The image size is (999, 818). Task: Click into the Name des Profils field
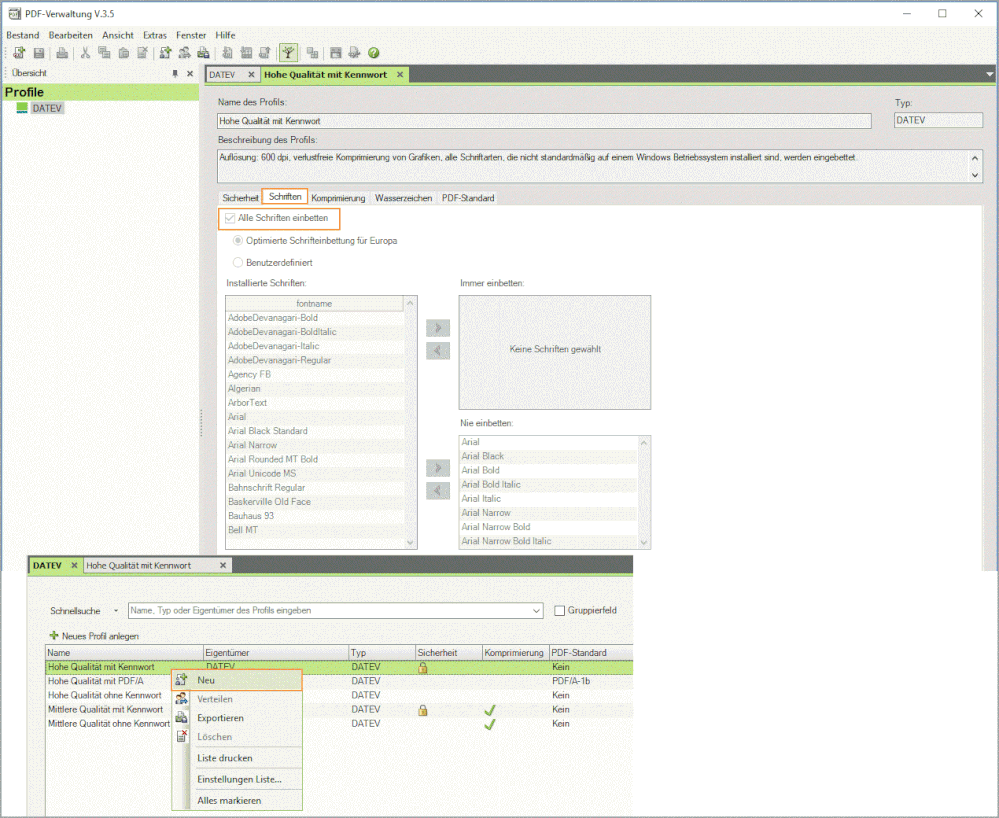click(x=544, y=121)
